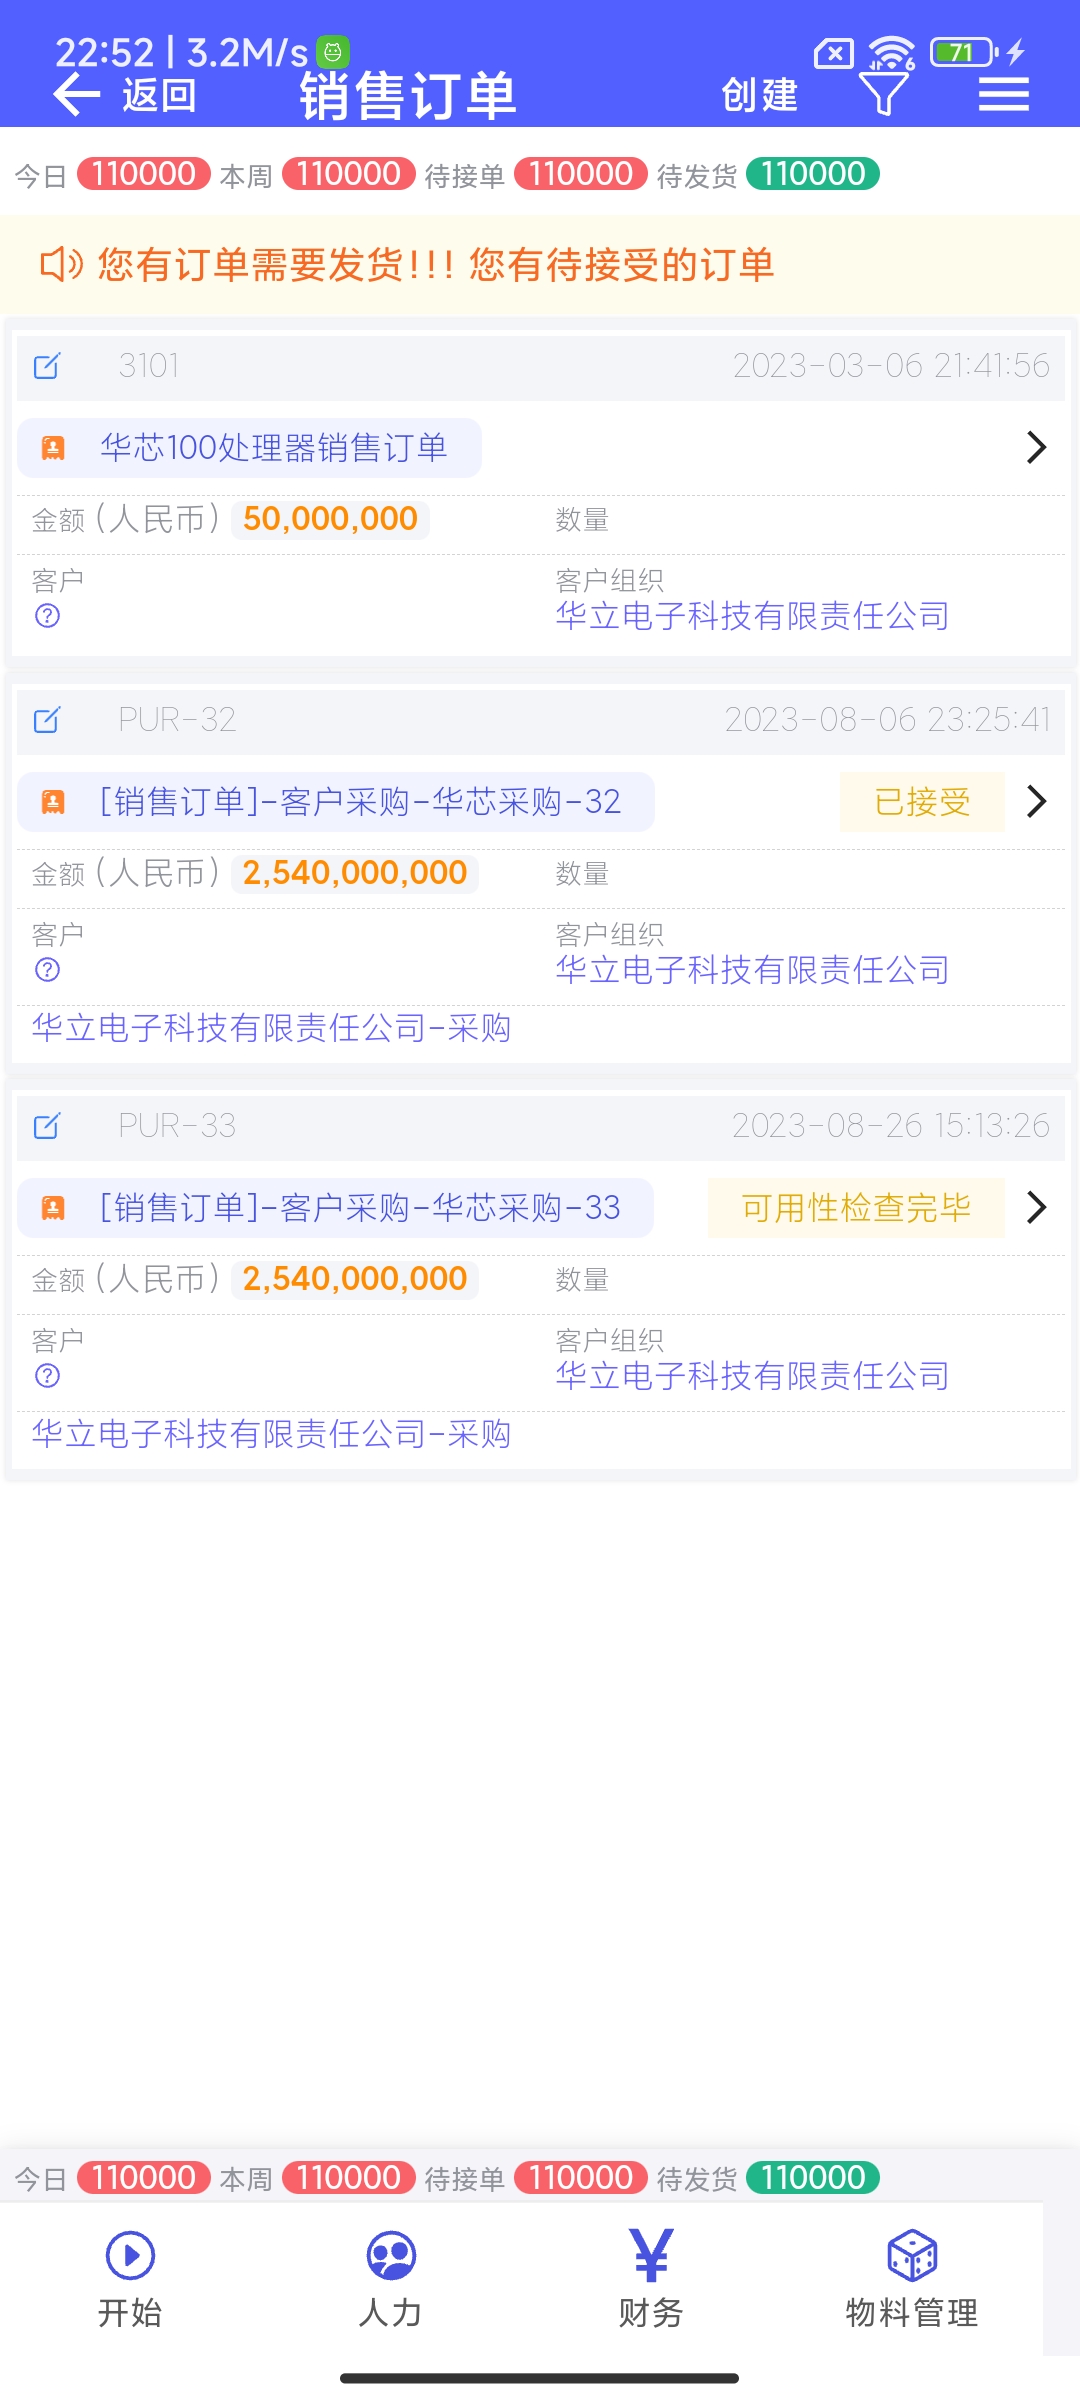
Task: Tap the 已接受 status badge
Action: tap(922, 802)
